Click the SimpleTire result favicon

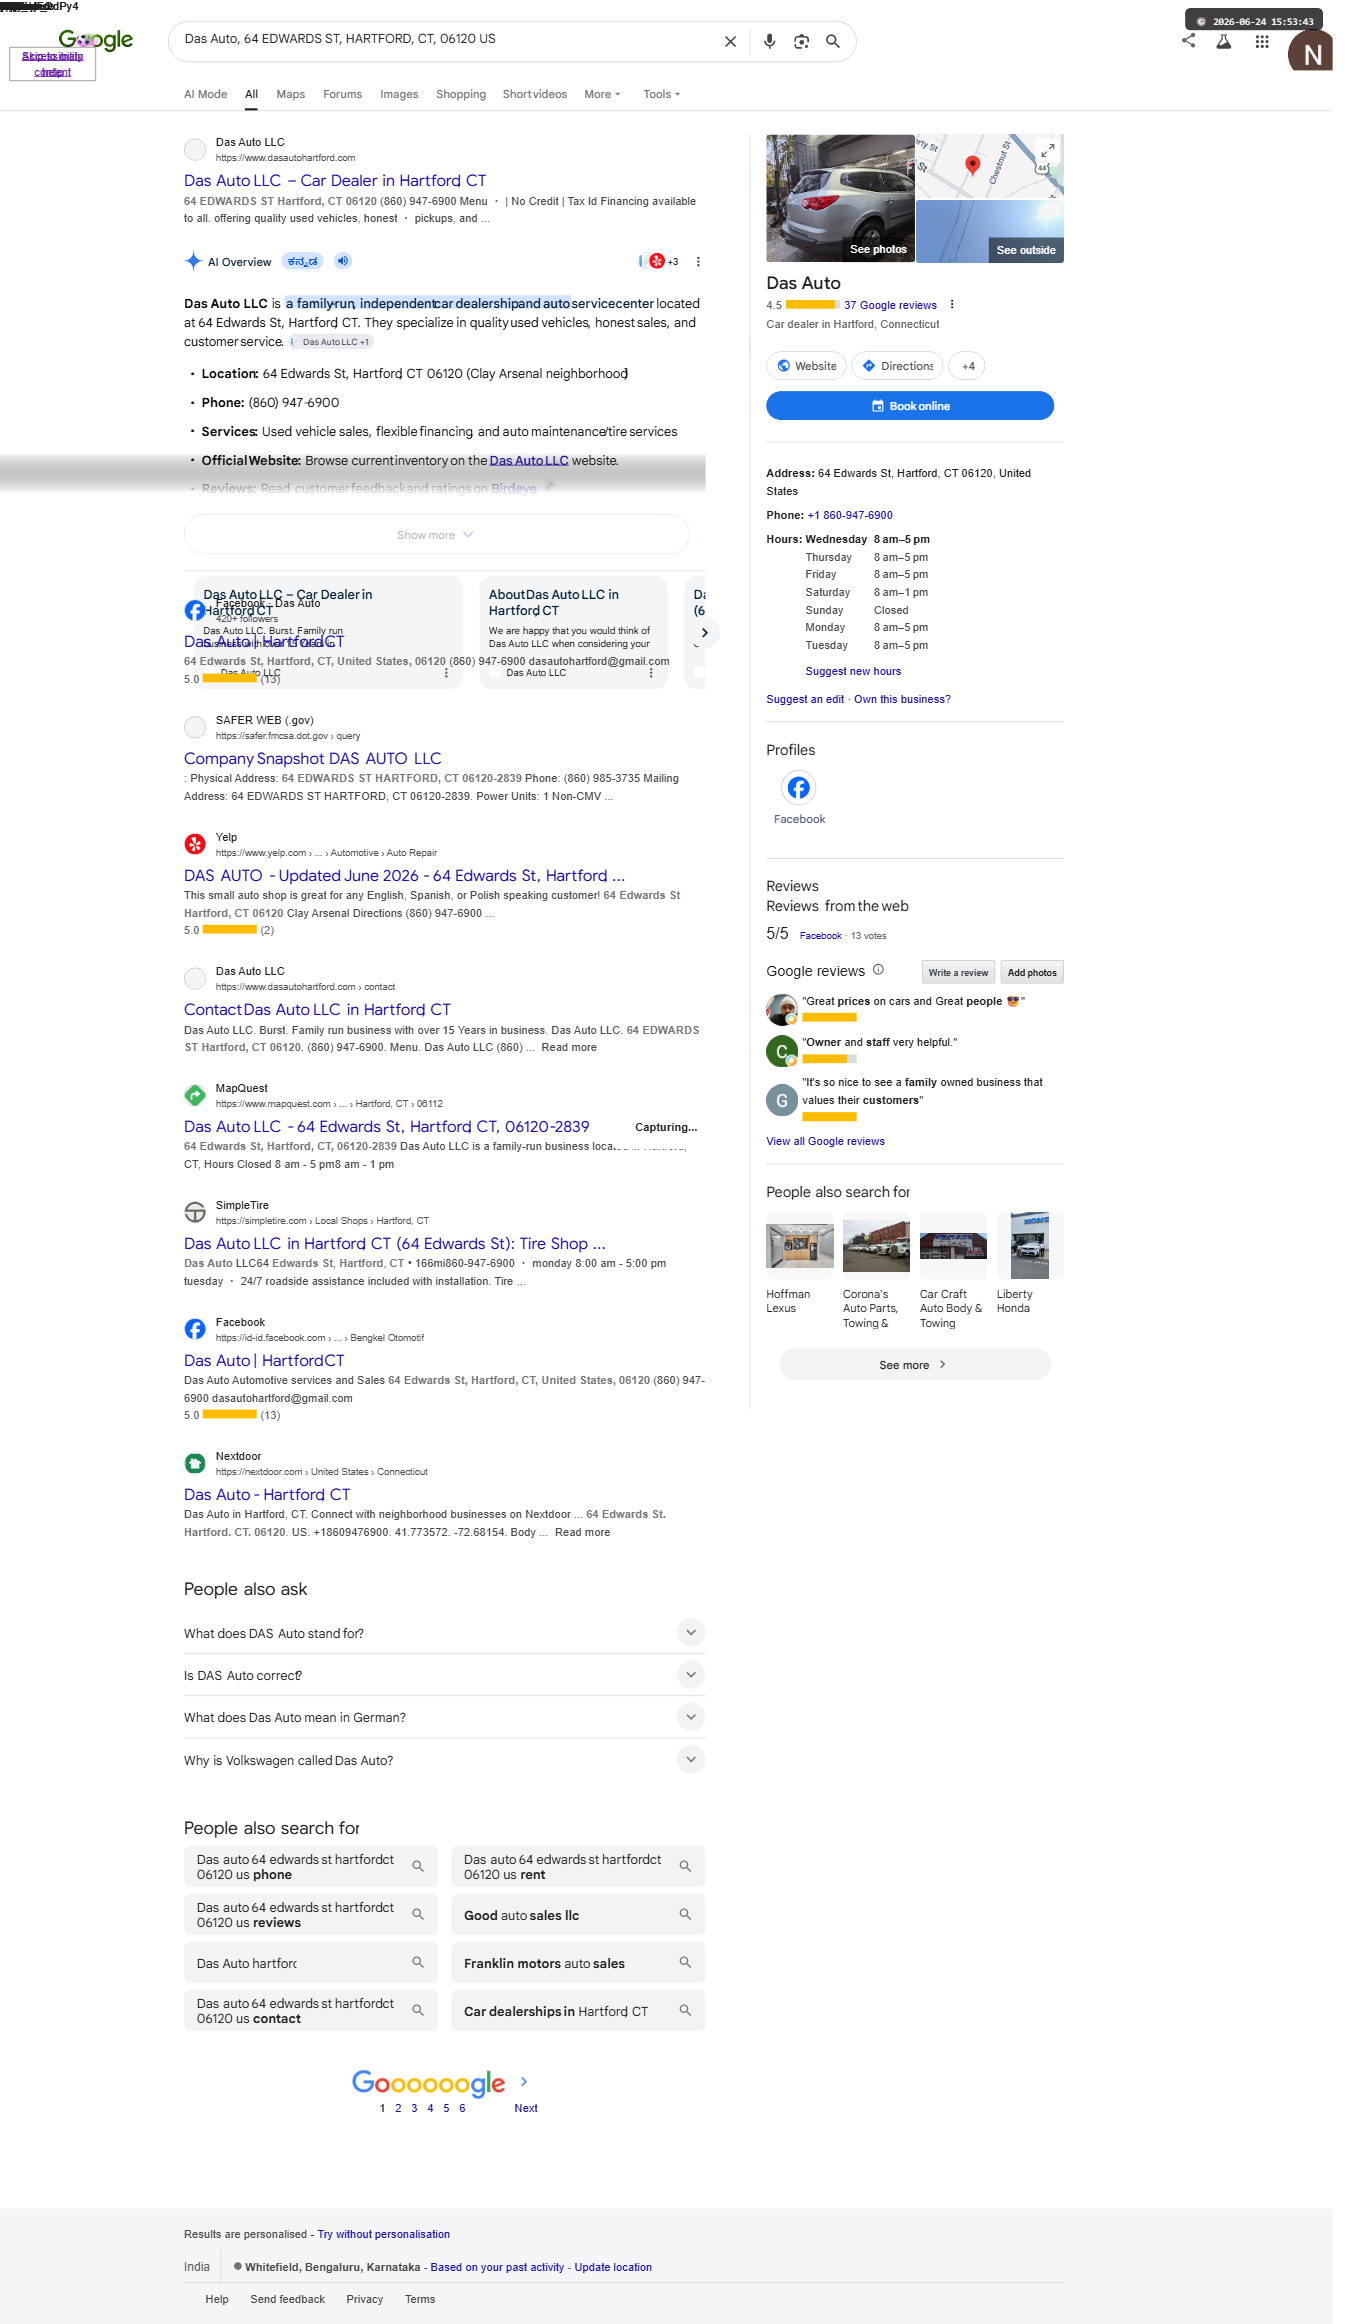195,1212
